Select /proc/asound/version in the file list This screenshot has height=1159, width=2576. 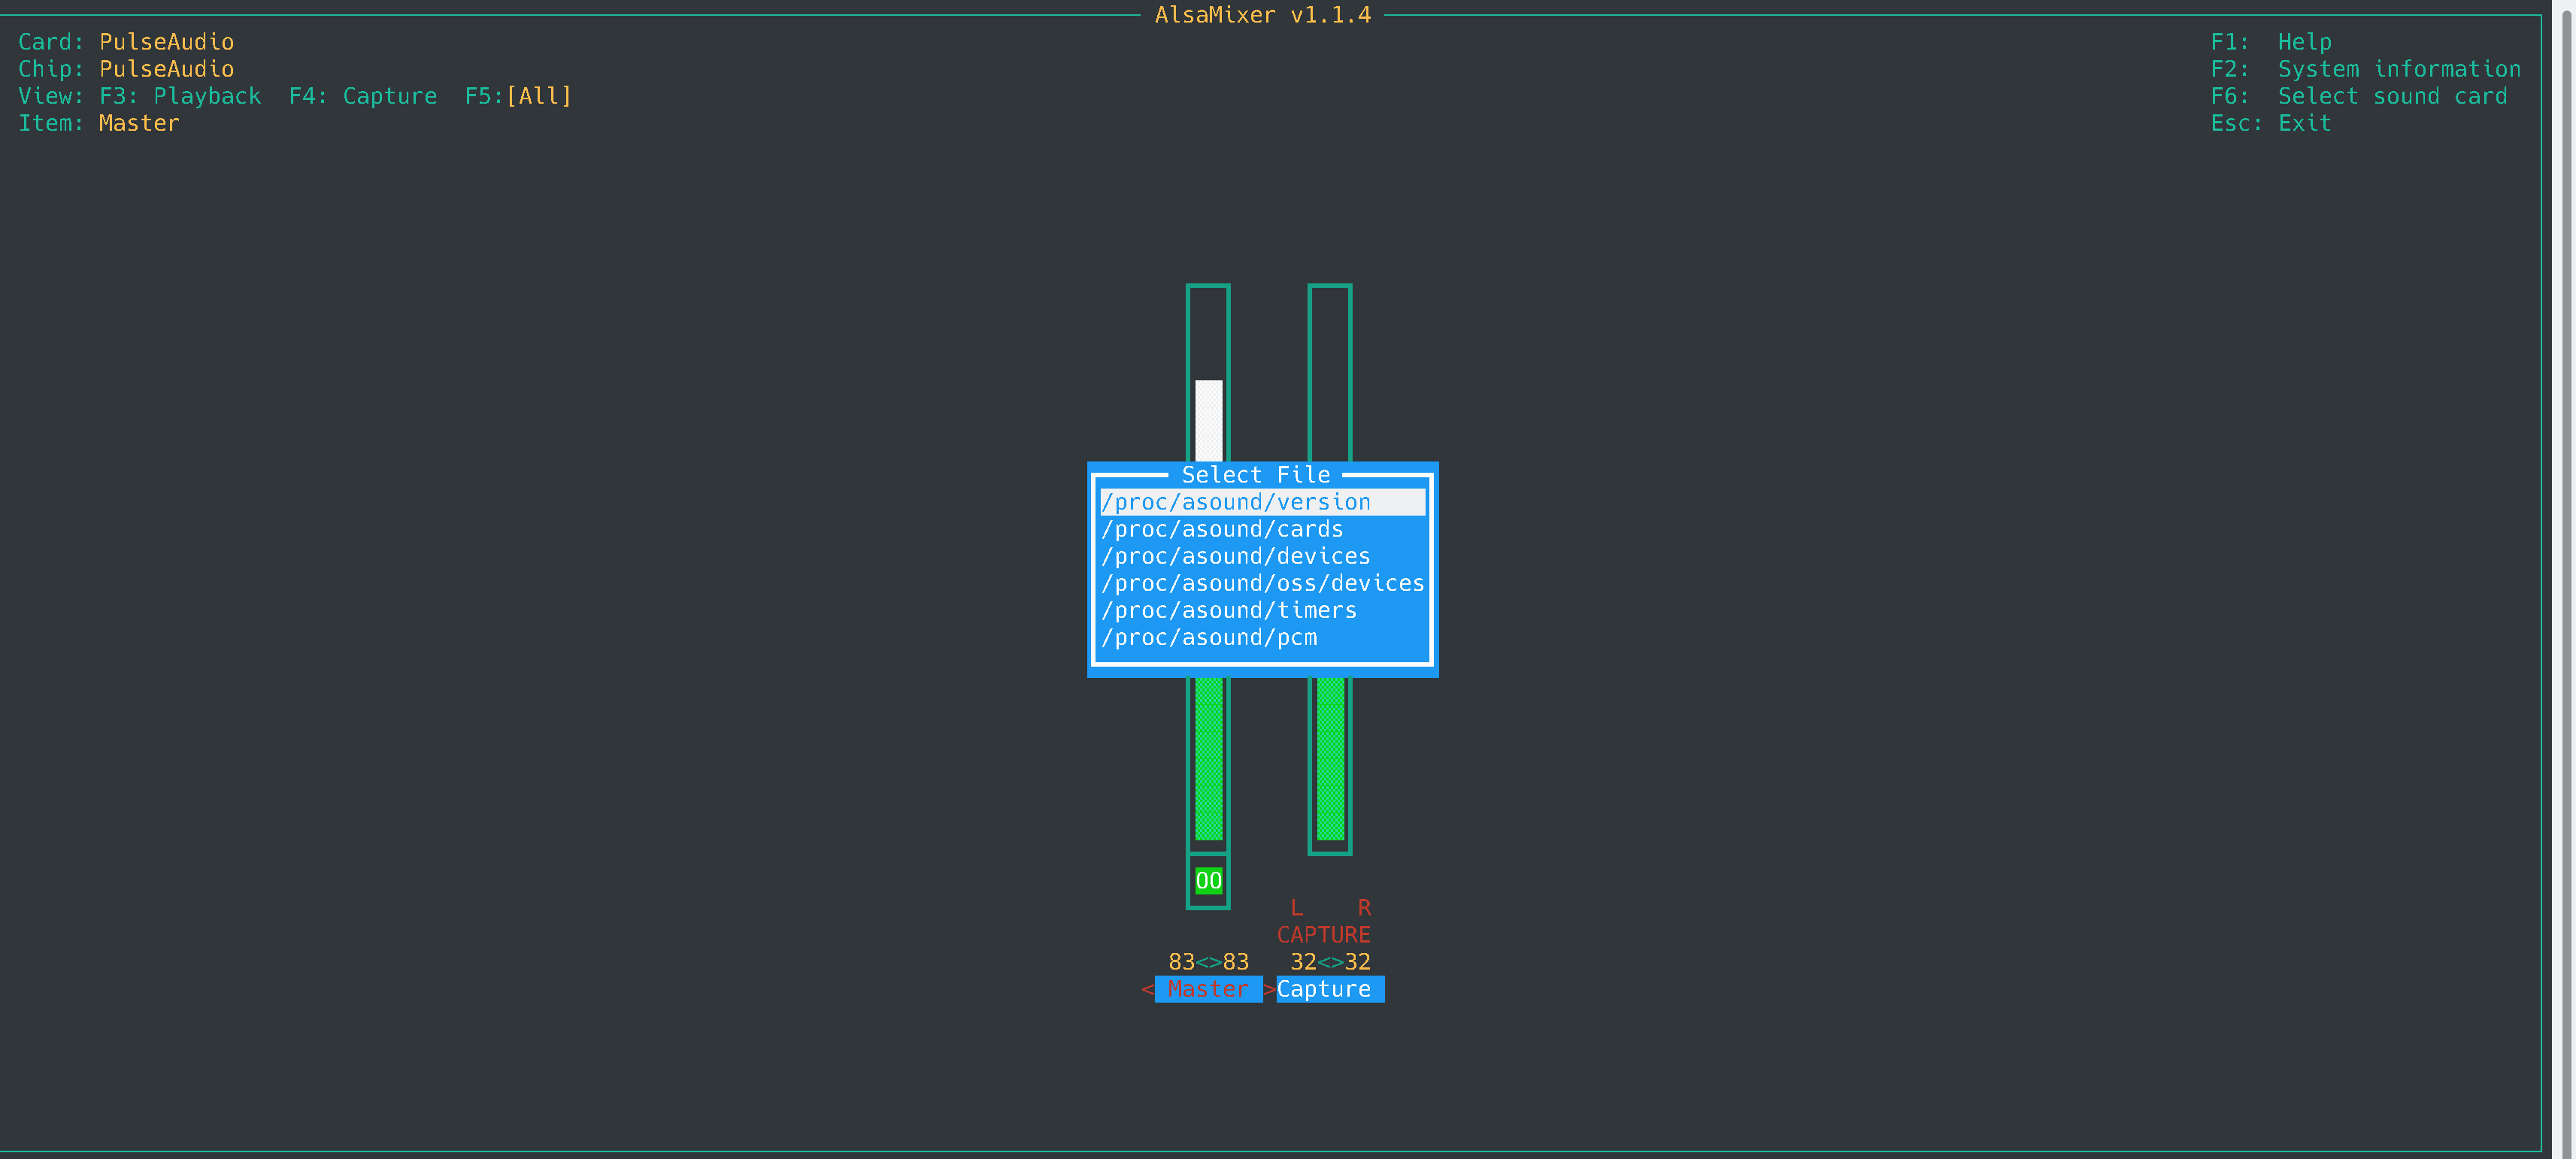pyautogui.click(x=1263, y=502)
